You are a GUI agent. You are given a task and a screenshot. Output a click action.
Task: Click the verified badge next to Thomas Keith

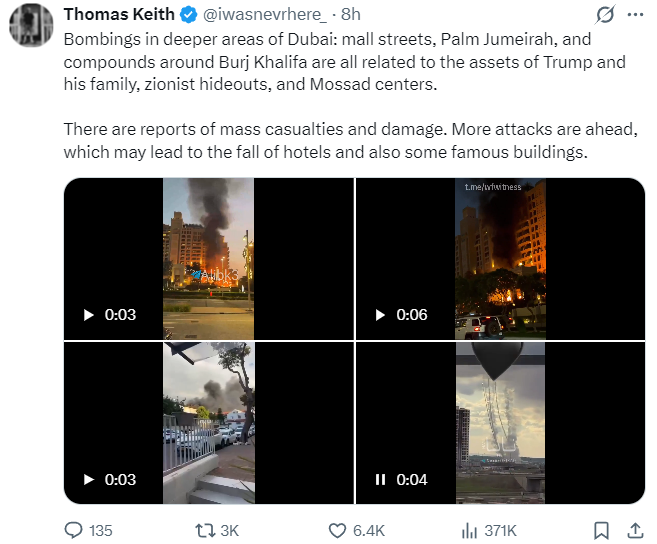(189, 15)
